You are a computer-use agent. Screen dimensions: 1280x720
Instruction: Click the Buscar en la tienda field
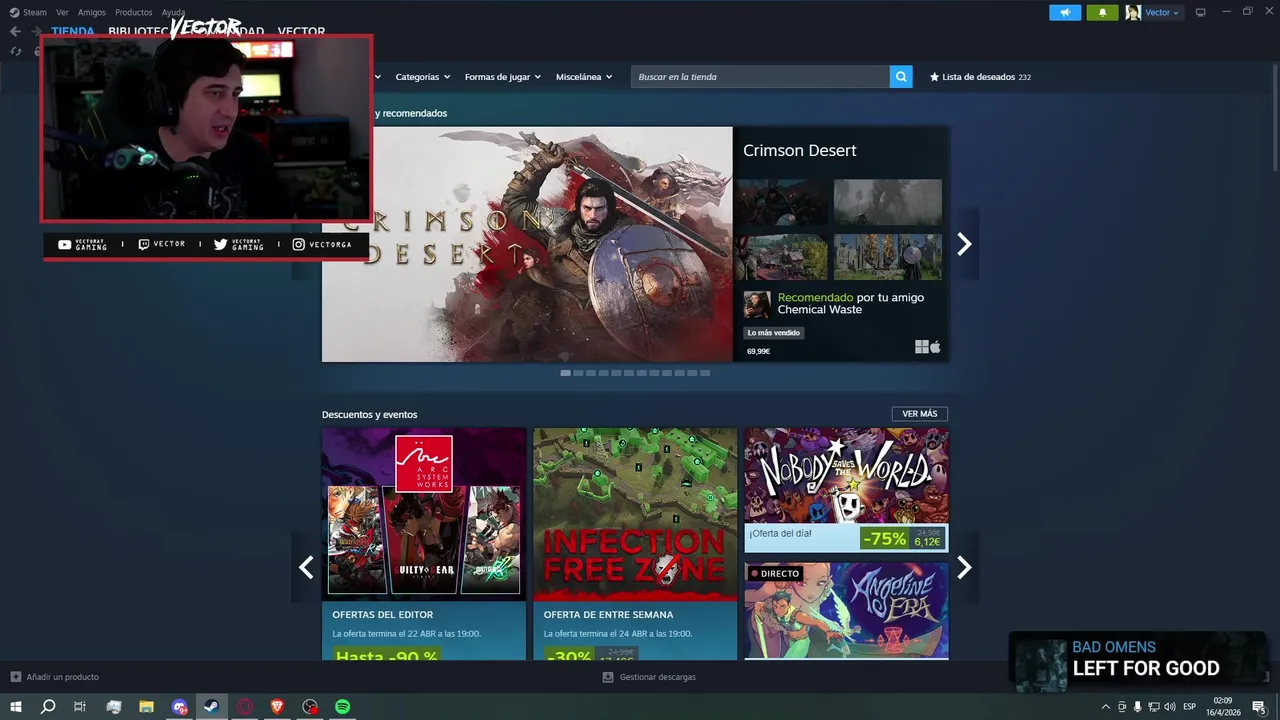point(760,77)
